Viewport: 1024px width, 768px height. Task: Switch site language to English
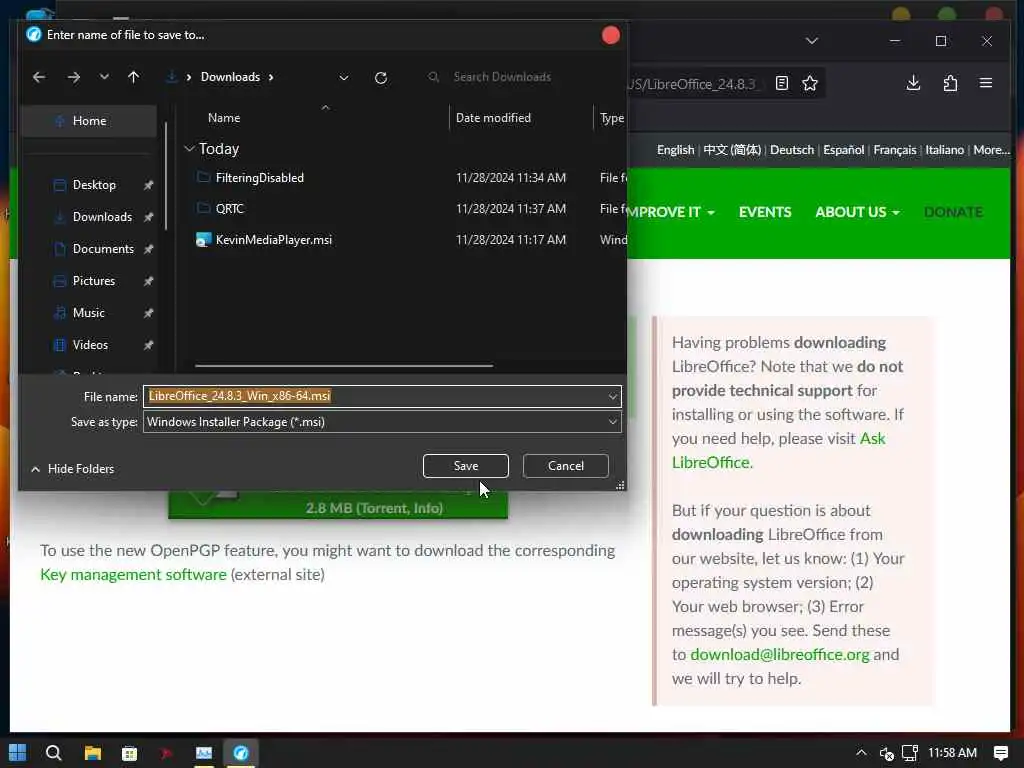(x=675, y=150)
